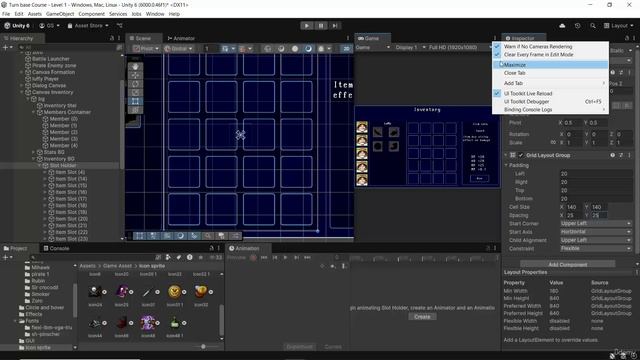The width and height of the screenshot is (640, 360).
Task: Click the Create button in Animation panel
Action: point(422,317)
